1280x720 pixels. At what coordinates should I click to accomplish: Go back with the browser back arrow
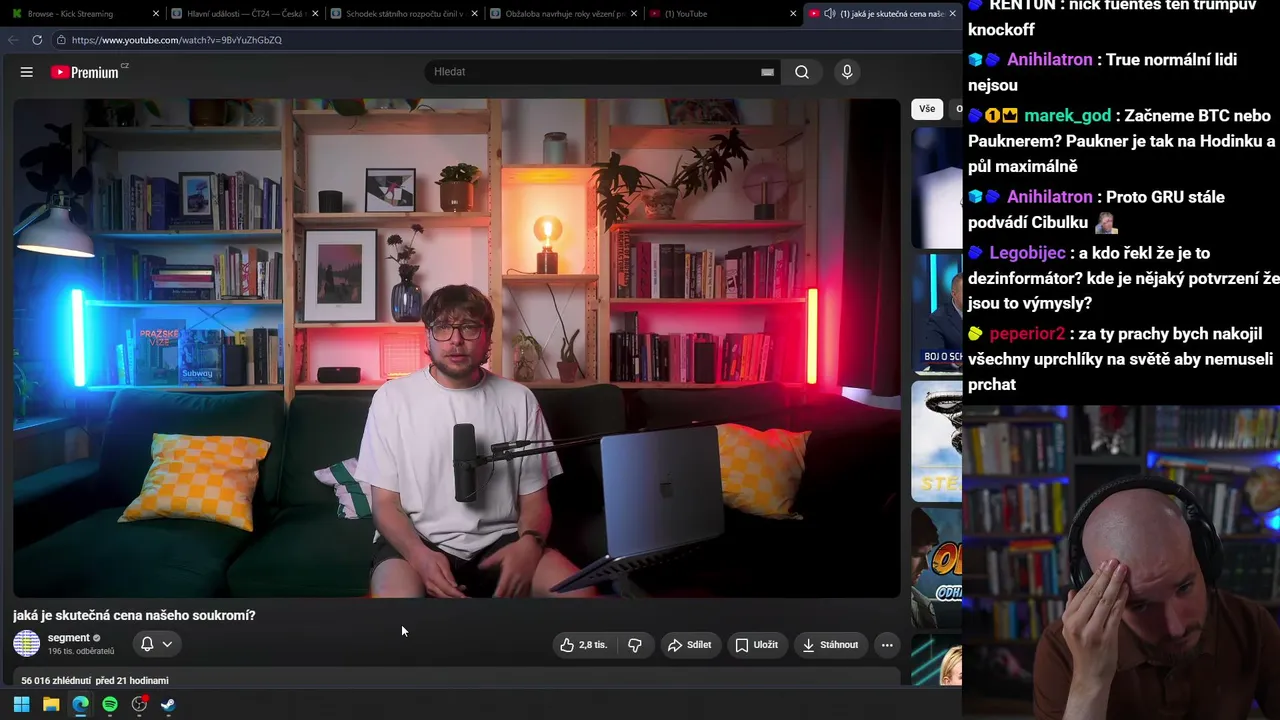[x=13, y=40]
